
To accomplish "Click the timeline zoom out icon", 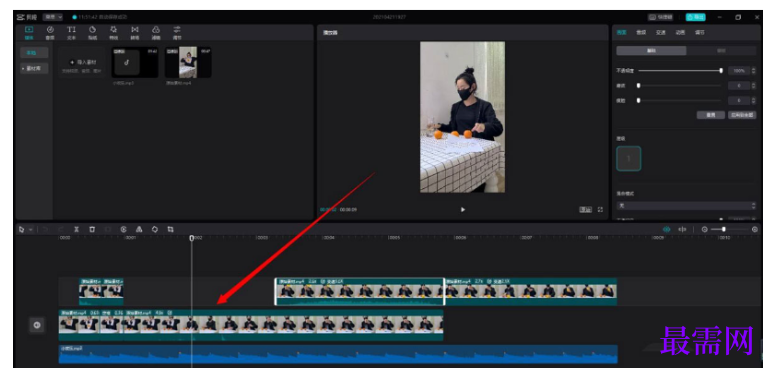I will [705, 229].
